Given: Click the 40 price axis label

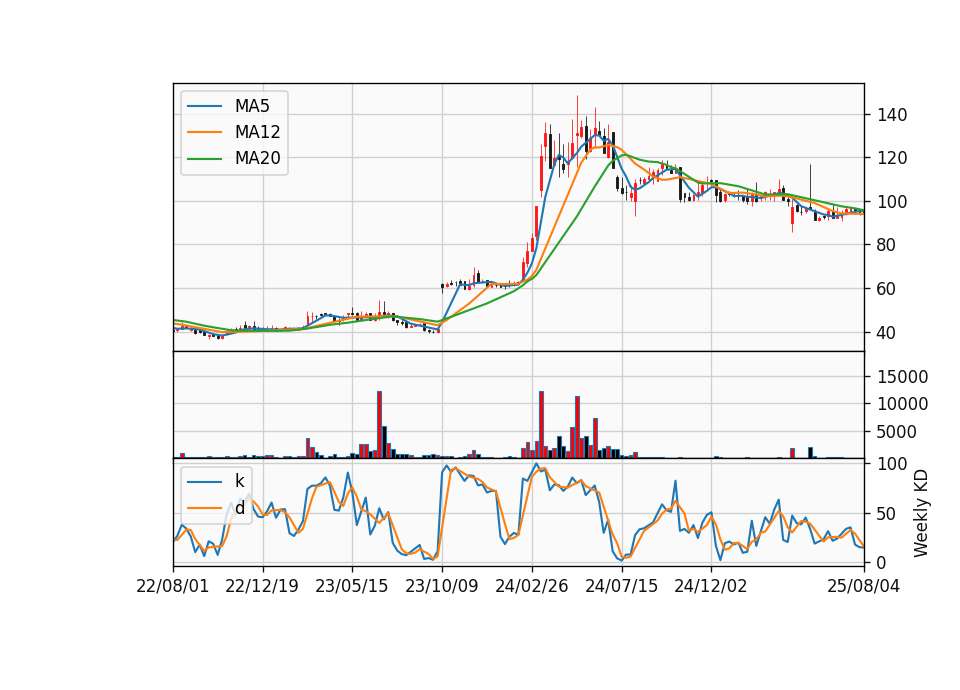Looking at the screenshot, I should click(x=887, y=332).
